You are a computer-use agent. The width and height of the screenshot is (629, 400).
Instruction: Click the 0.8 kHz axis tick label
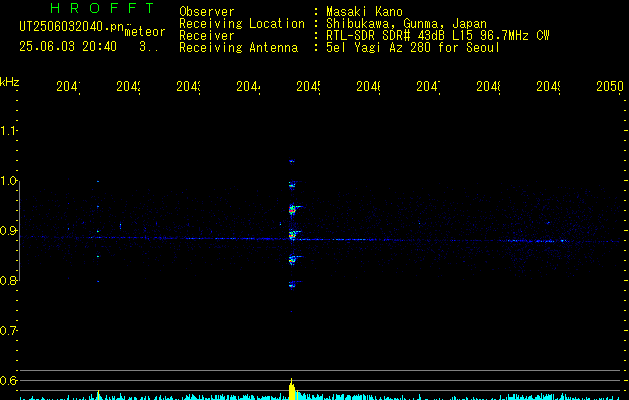click(x=8, y=280)
